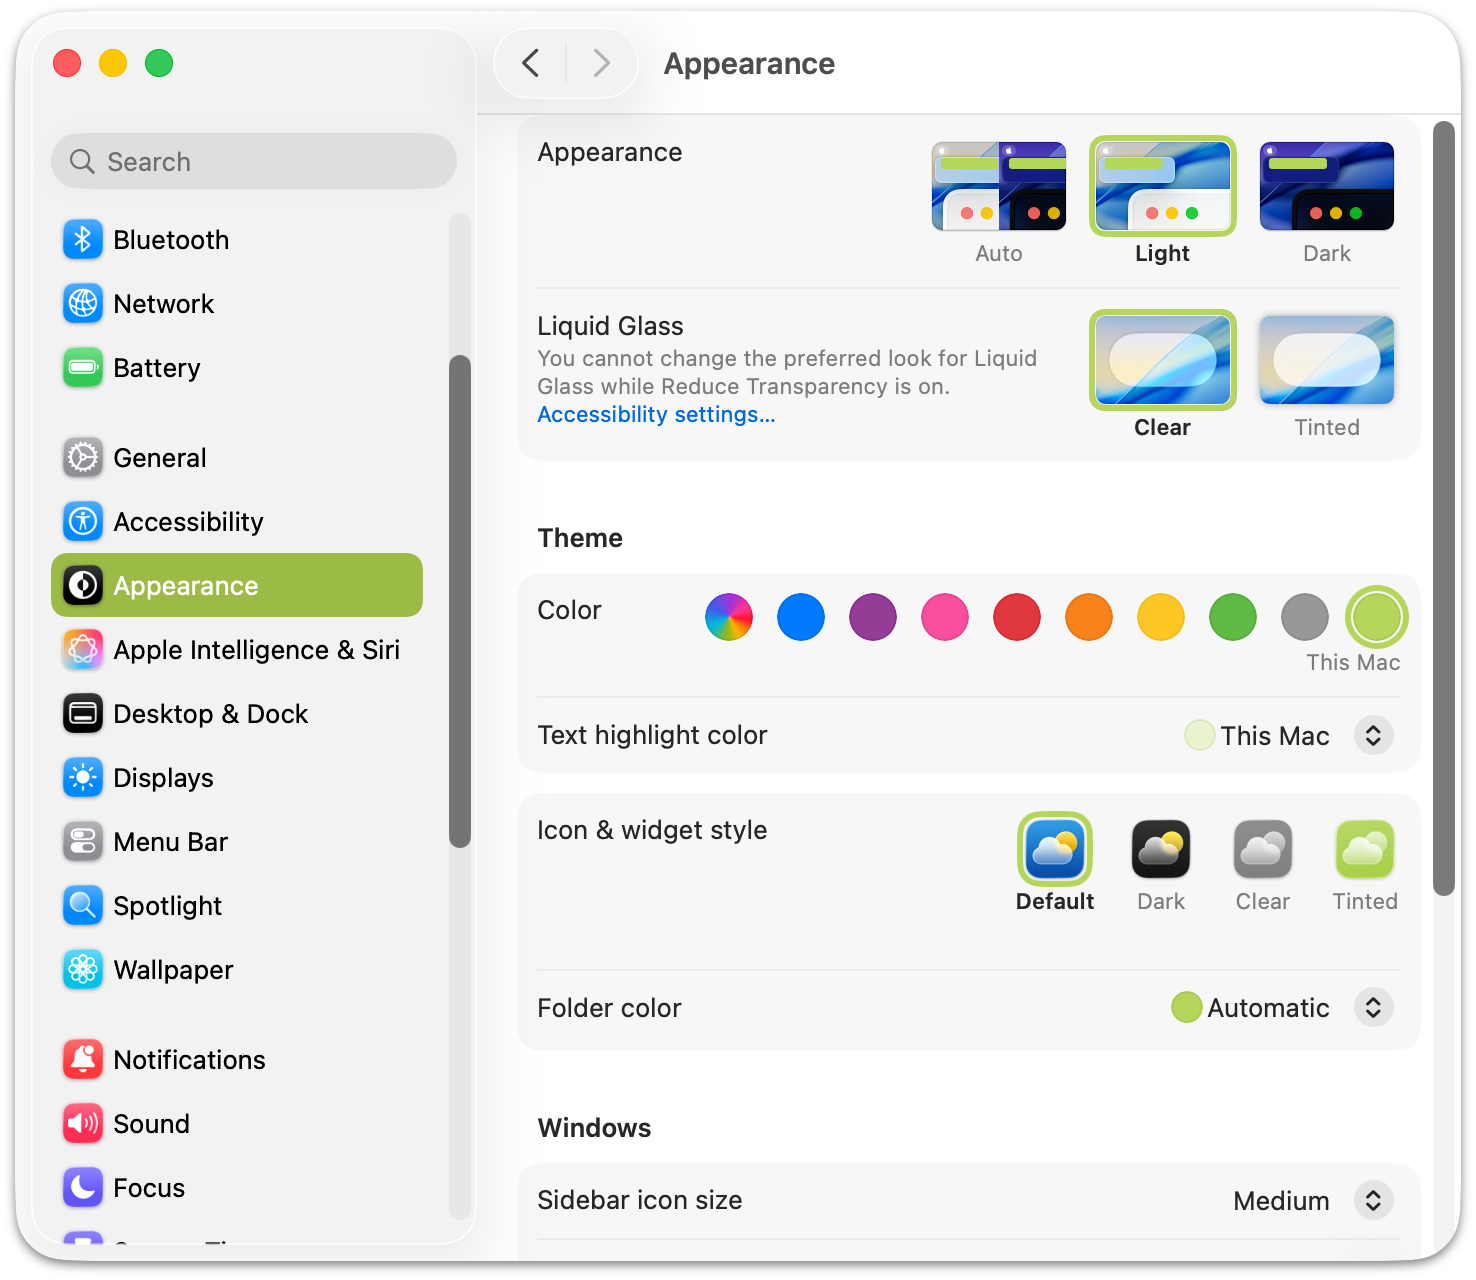1476x1280 pixels.
Task: Select the Dark appearance mode
Action: click(x=1326, y=187)
